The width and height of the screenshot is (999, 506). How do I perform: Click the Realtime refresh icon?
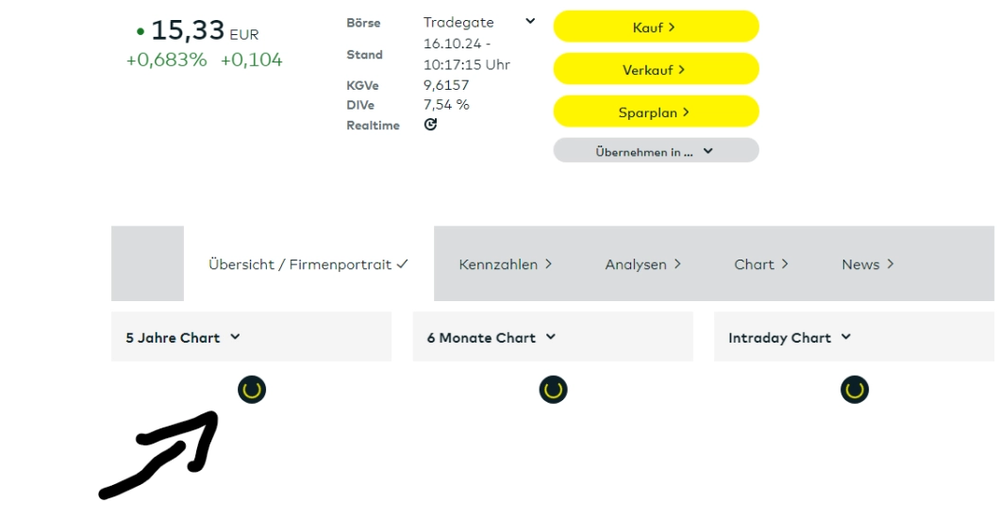pyautogui.click(x=430, y=125)
